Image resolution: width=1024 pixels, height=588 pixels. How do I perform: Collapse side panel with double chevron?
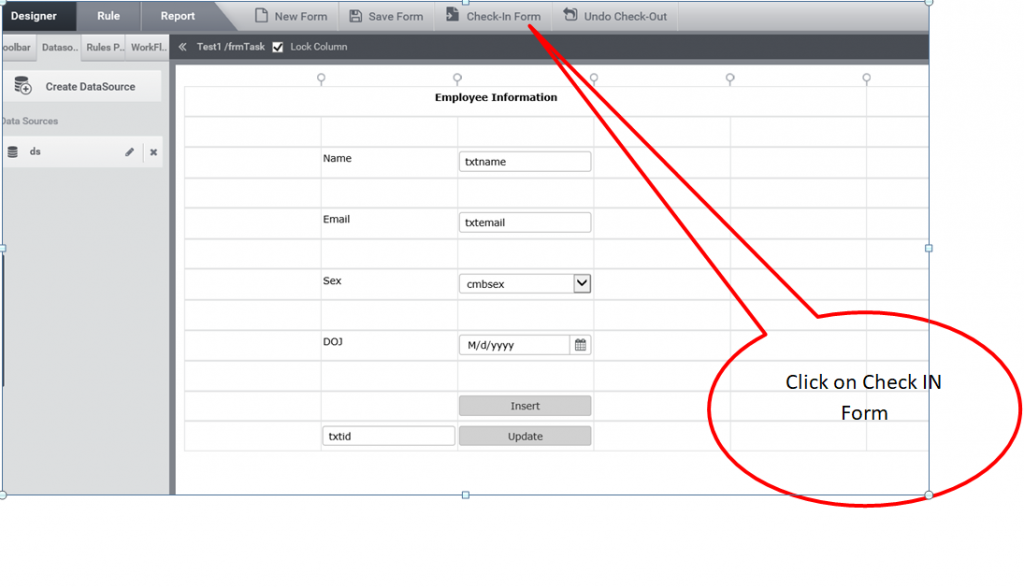pos(183,46)
